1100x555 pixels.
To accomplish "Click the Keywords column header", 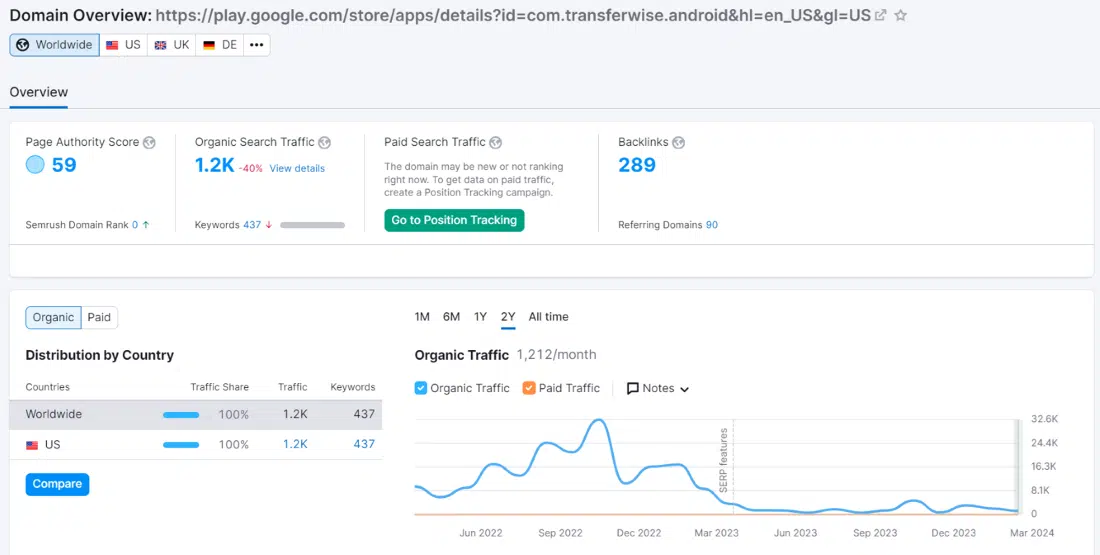I will click(353, 387).
